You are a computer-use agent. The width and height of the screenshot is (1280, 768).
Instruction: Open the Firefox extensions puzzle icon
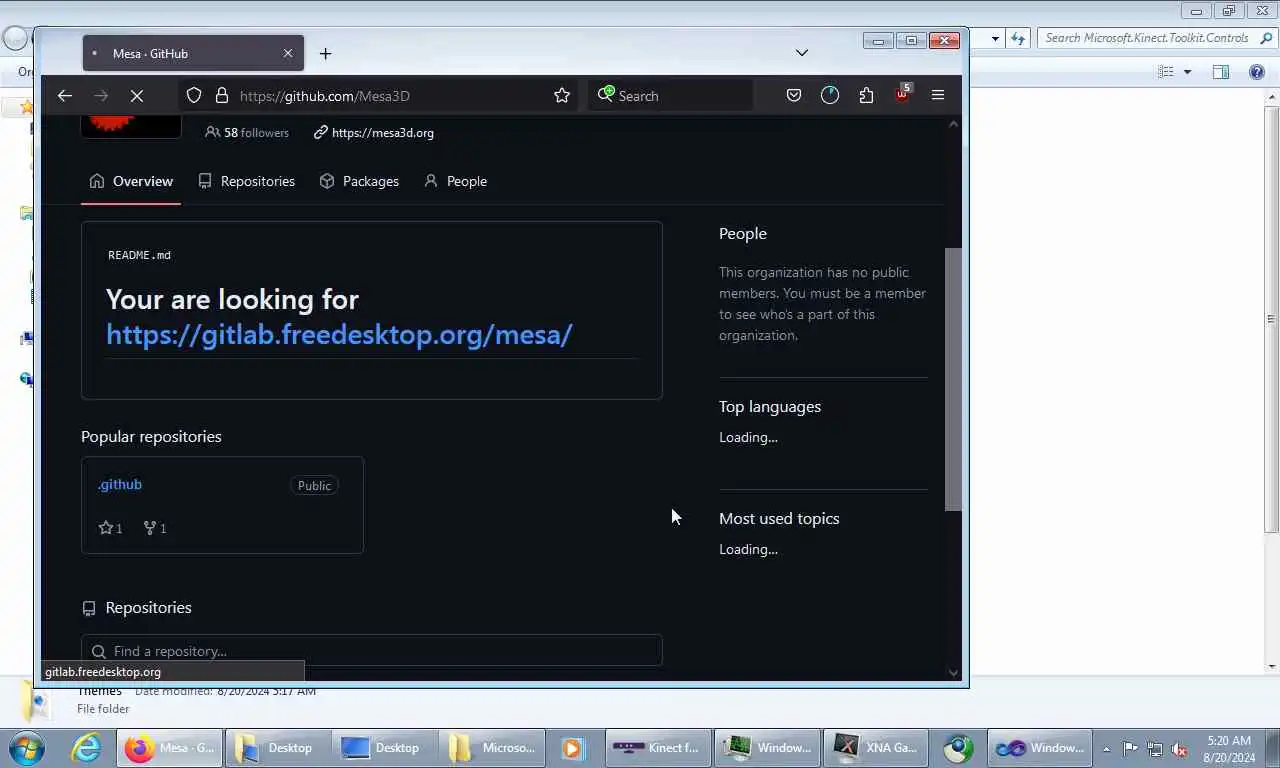pos(866,96)
